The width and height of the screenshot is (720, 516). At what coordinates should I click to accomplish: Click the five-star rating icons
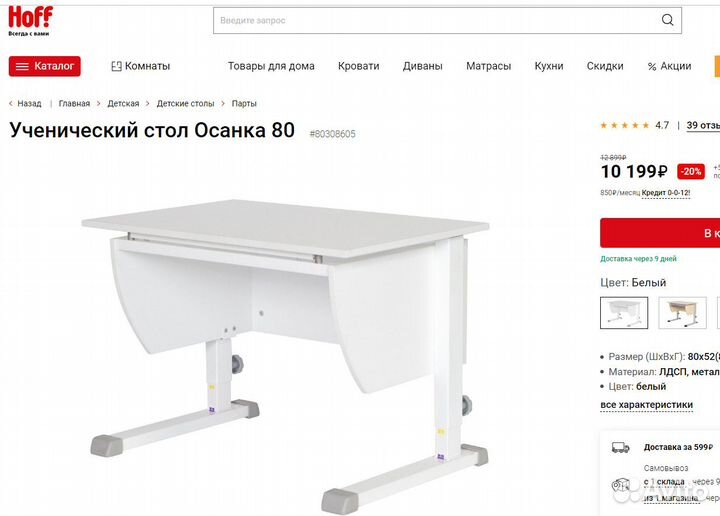(x=624, y=126)
